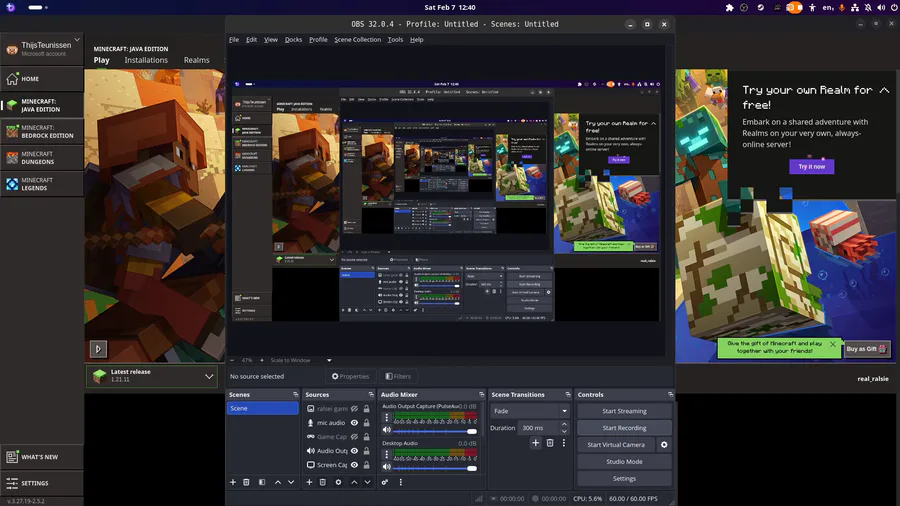Toggle lock on mic audio source

click(x=366, y=423)
